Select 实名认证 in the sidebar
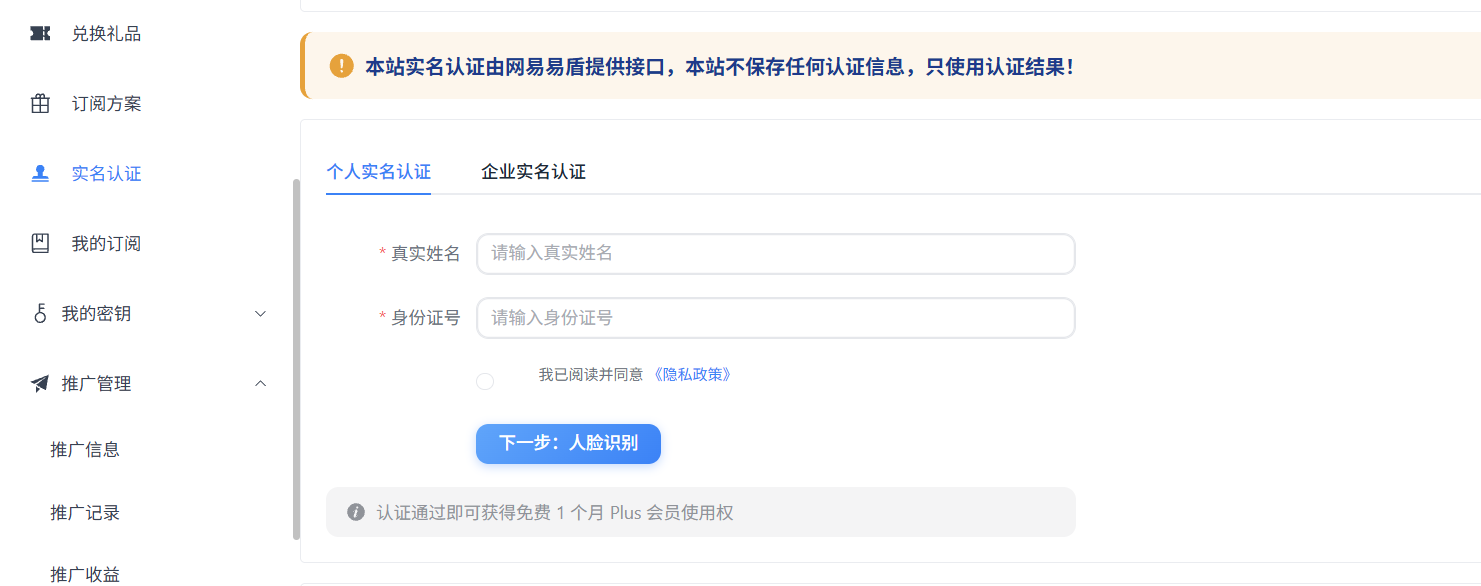Image resolution: width=1481 pixels, height=586 pixels. pyautogui.click(x=106, y=174)
